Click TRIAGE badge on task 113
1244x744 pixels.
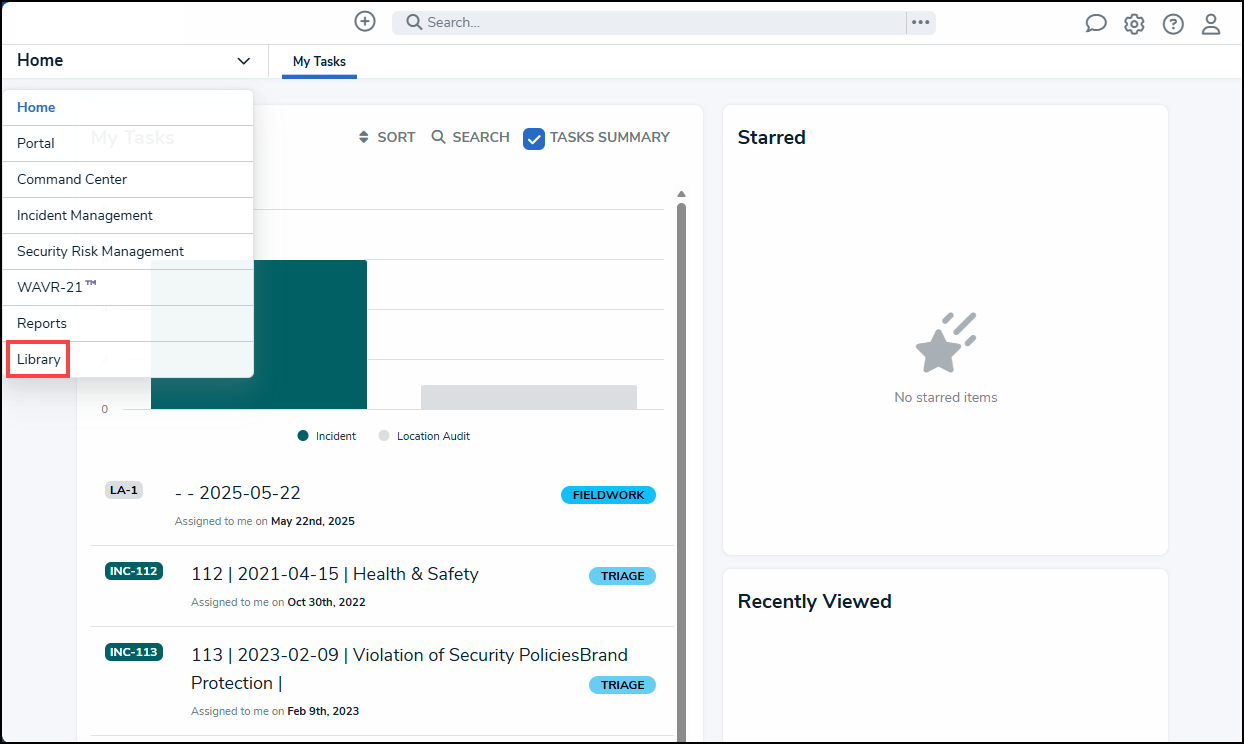pos(622,685)
